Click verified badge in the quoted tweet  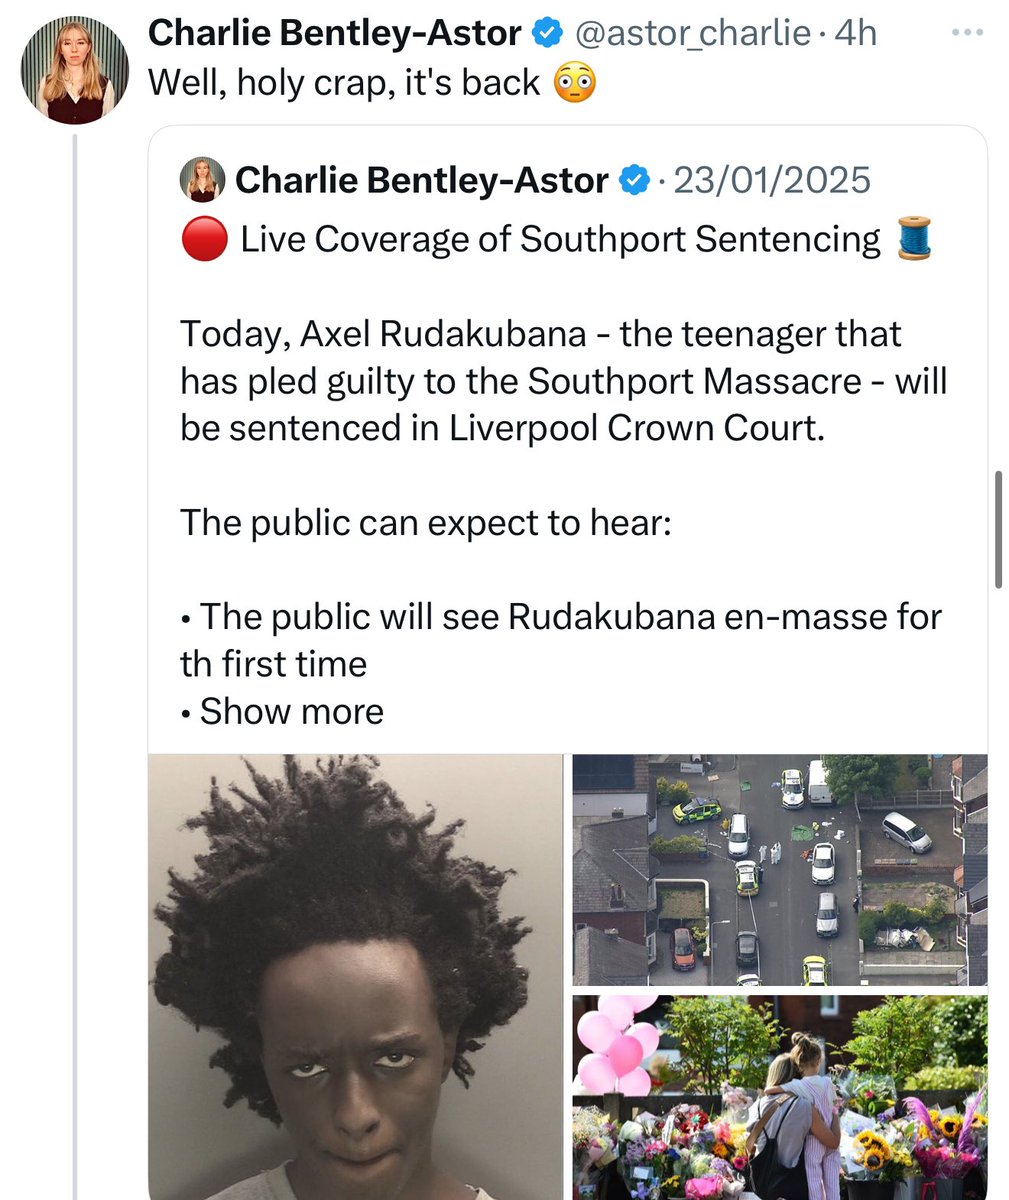(633, 180)
